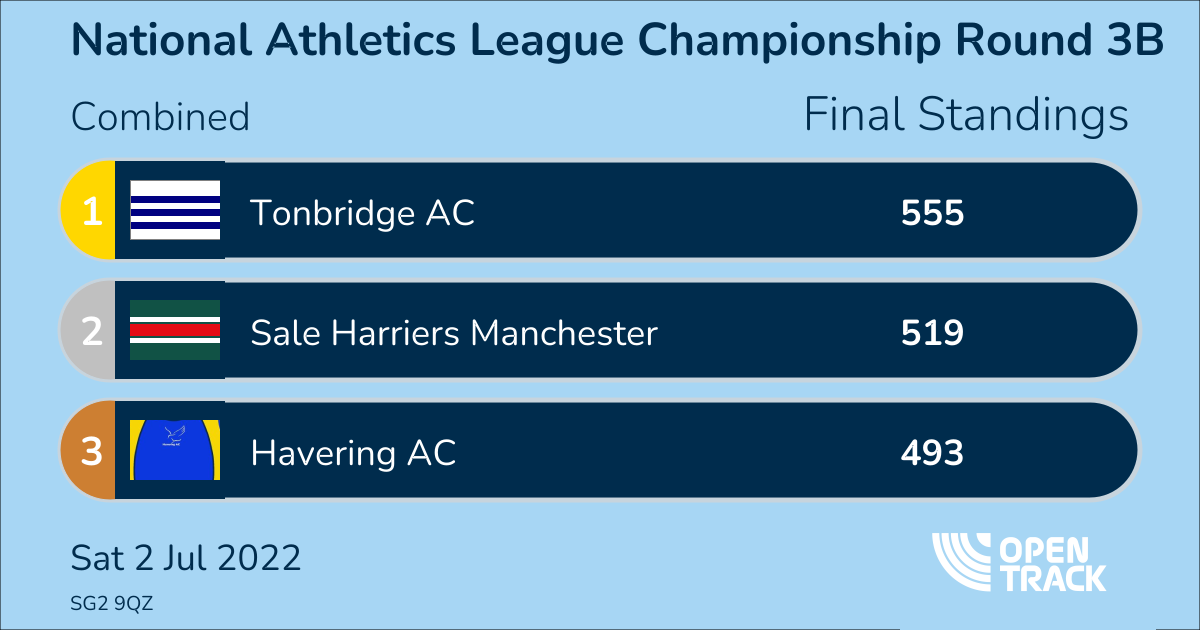
Task: Select the Tonbridge AC team name
Action: point(362,212)
